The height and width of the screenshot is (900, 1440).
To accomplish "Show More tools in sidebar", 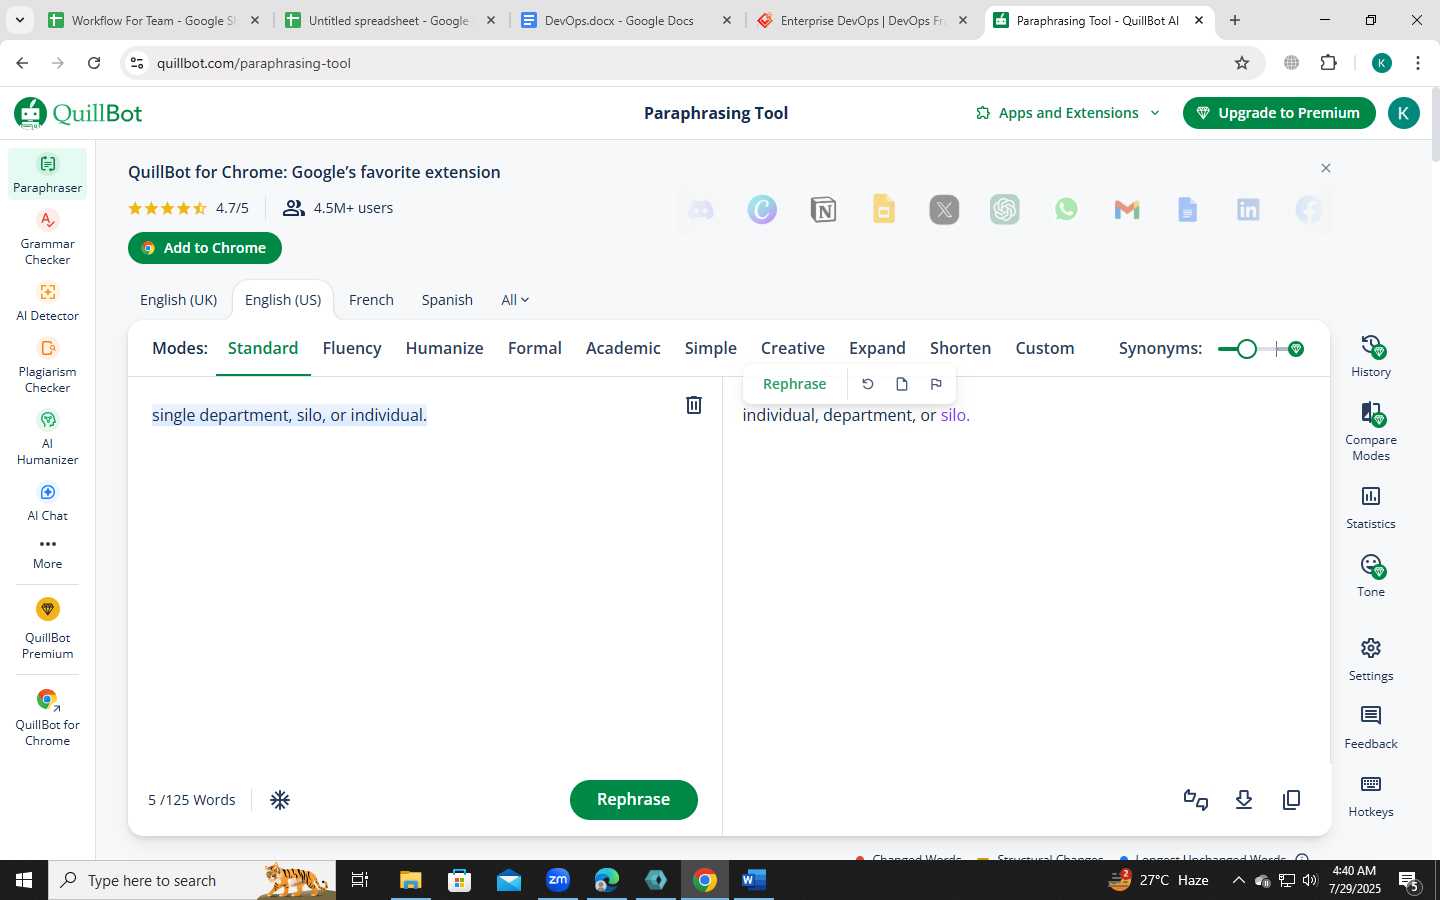I will [47, 553].
